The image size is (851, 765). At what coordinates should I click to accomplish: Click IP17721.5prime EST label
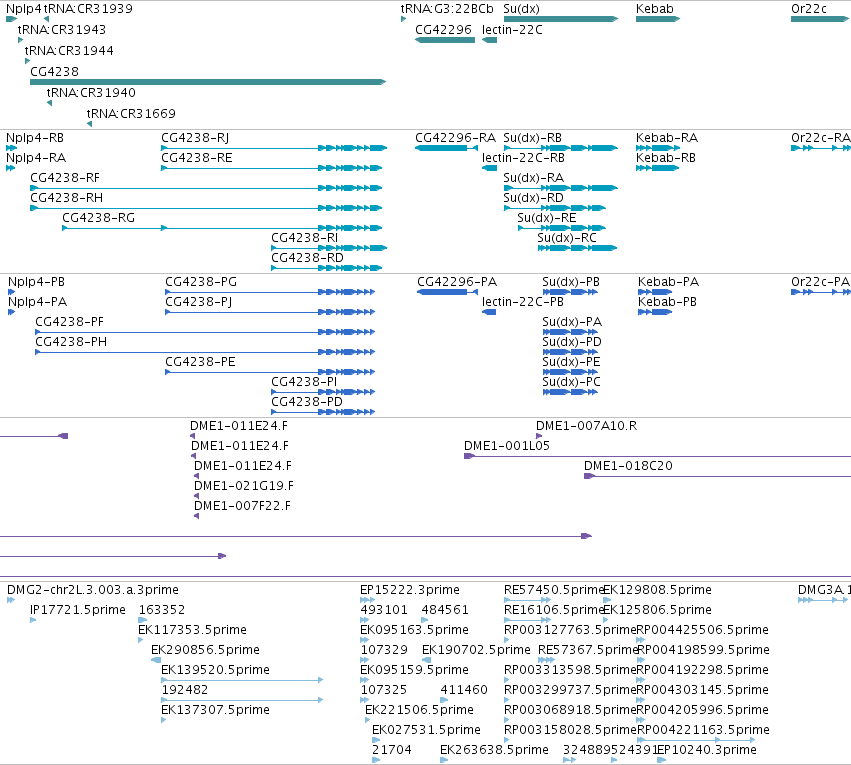[x=78, y=610]
